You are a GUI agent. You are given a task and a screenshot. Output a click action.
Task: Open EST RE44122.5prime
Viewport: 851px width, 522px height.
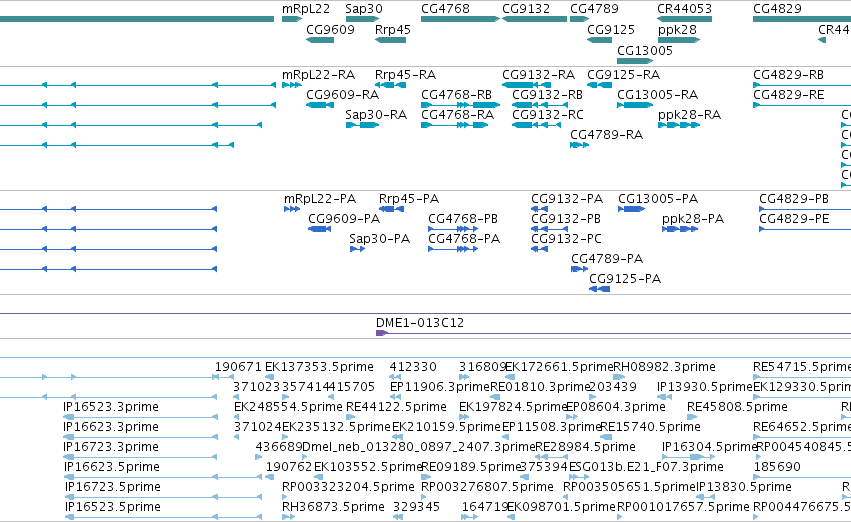point(350,417)
